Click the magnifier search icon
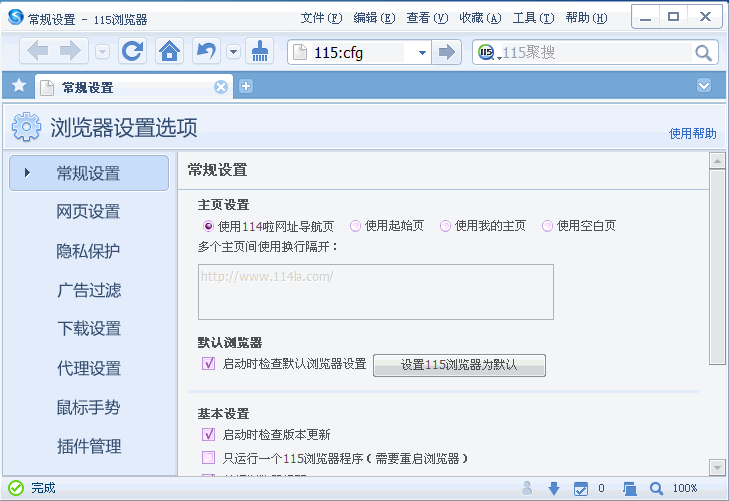 click(703, 53)
